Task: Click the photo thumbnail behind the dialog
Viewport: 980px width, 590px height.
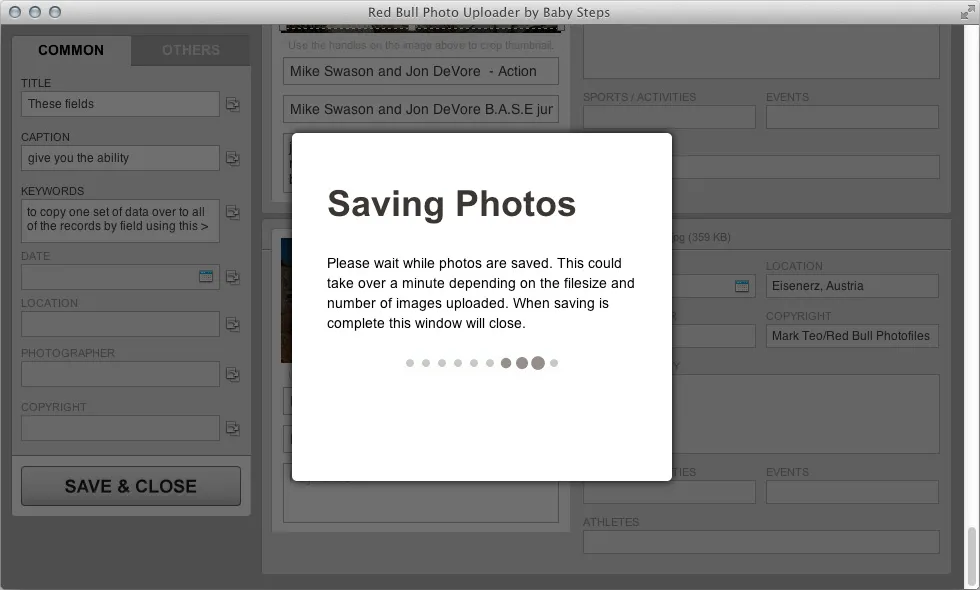Action: tap(286, 300)
